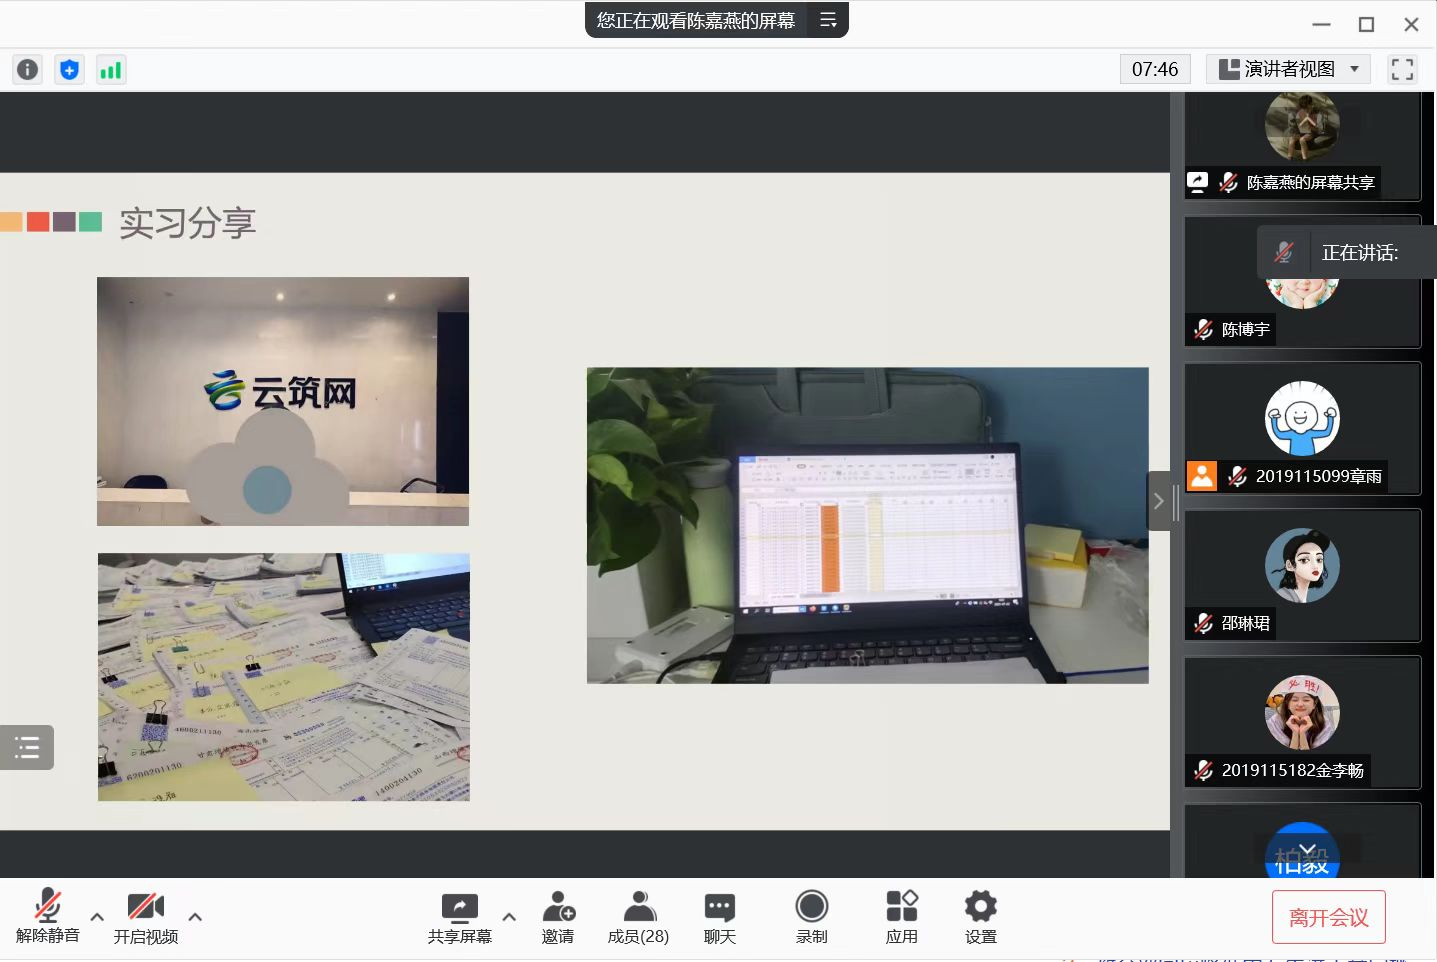Image resolution: width=1437 pixels, height=962 pixels.
Task: Open the 聊天 chat panel
Action: coord(719,917)
